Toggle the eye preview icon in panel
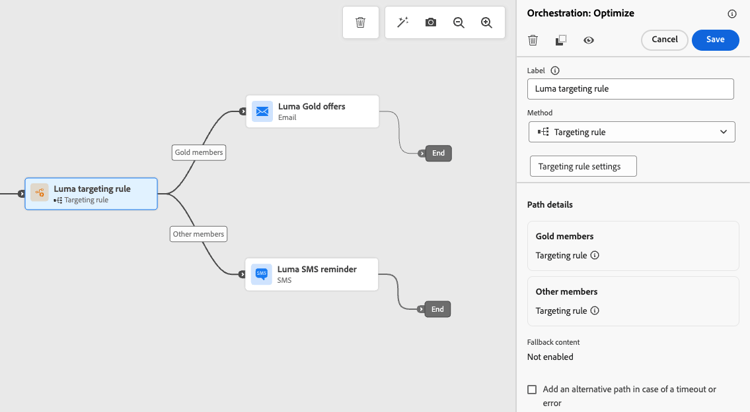750x412 pixels. 589,40
